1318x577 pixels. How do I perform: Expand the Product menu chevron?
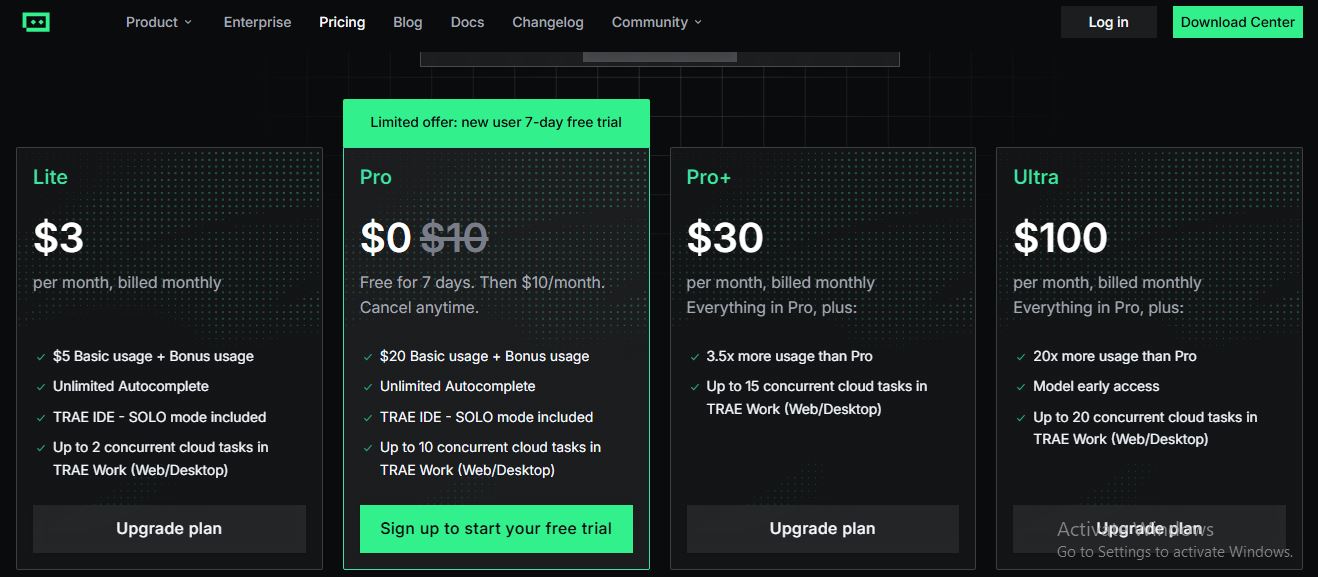188,22
